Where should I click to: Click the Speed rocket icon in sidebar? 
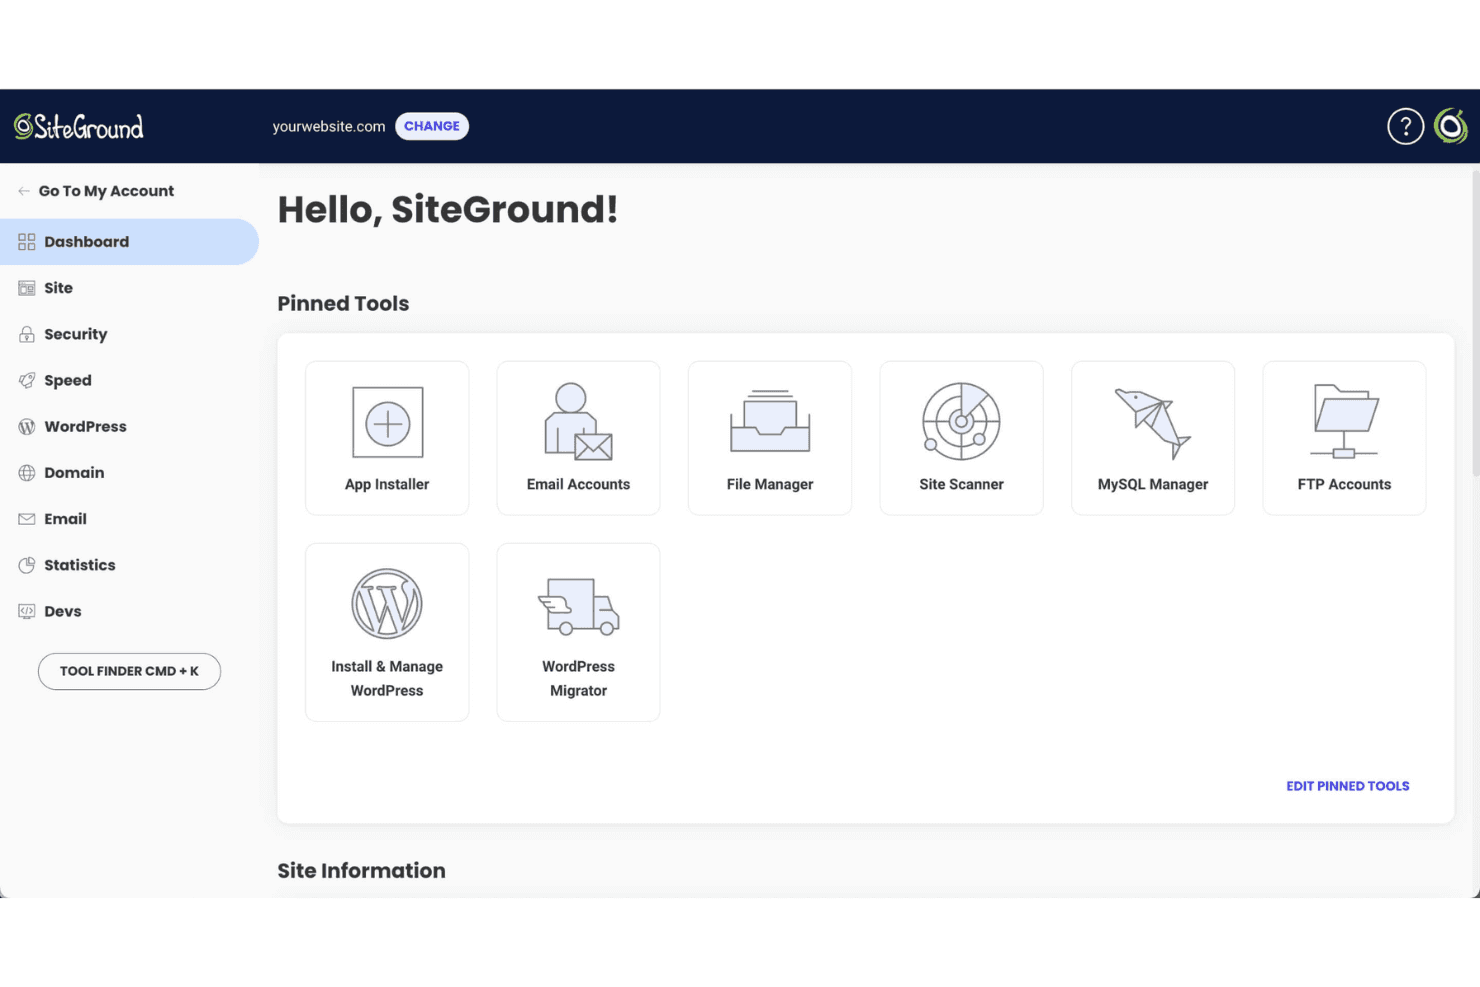[x=27, y=380]
